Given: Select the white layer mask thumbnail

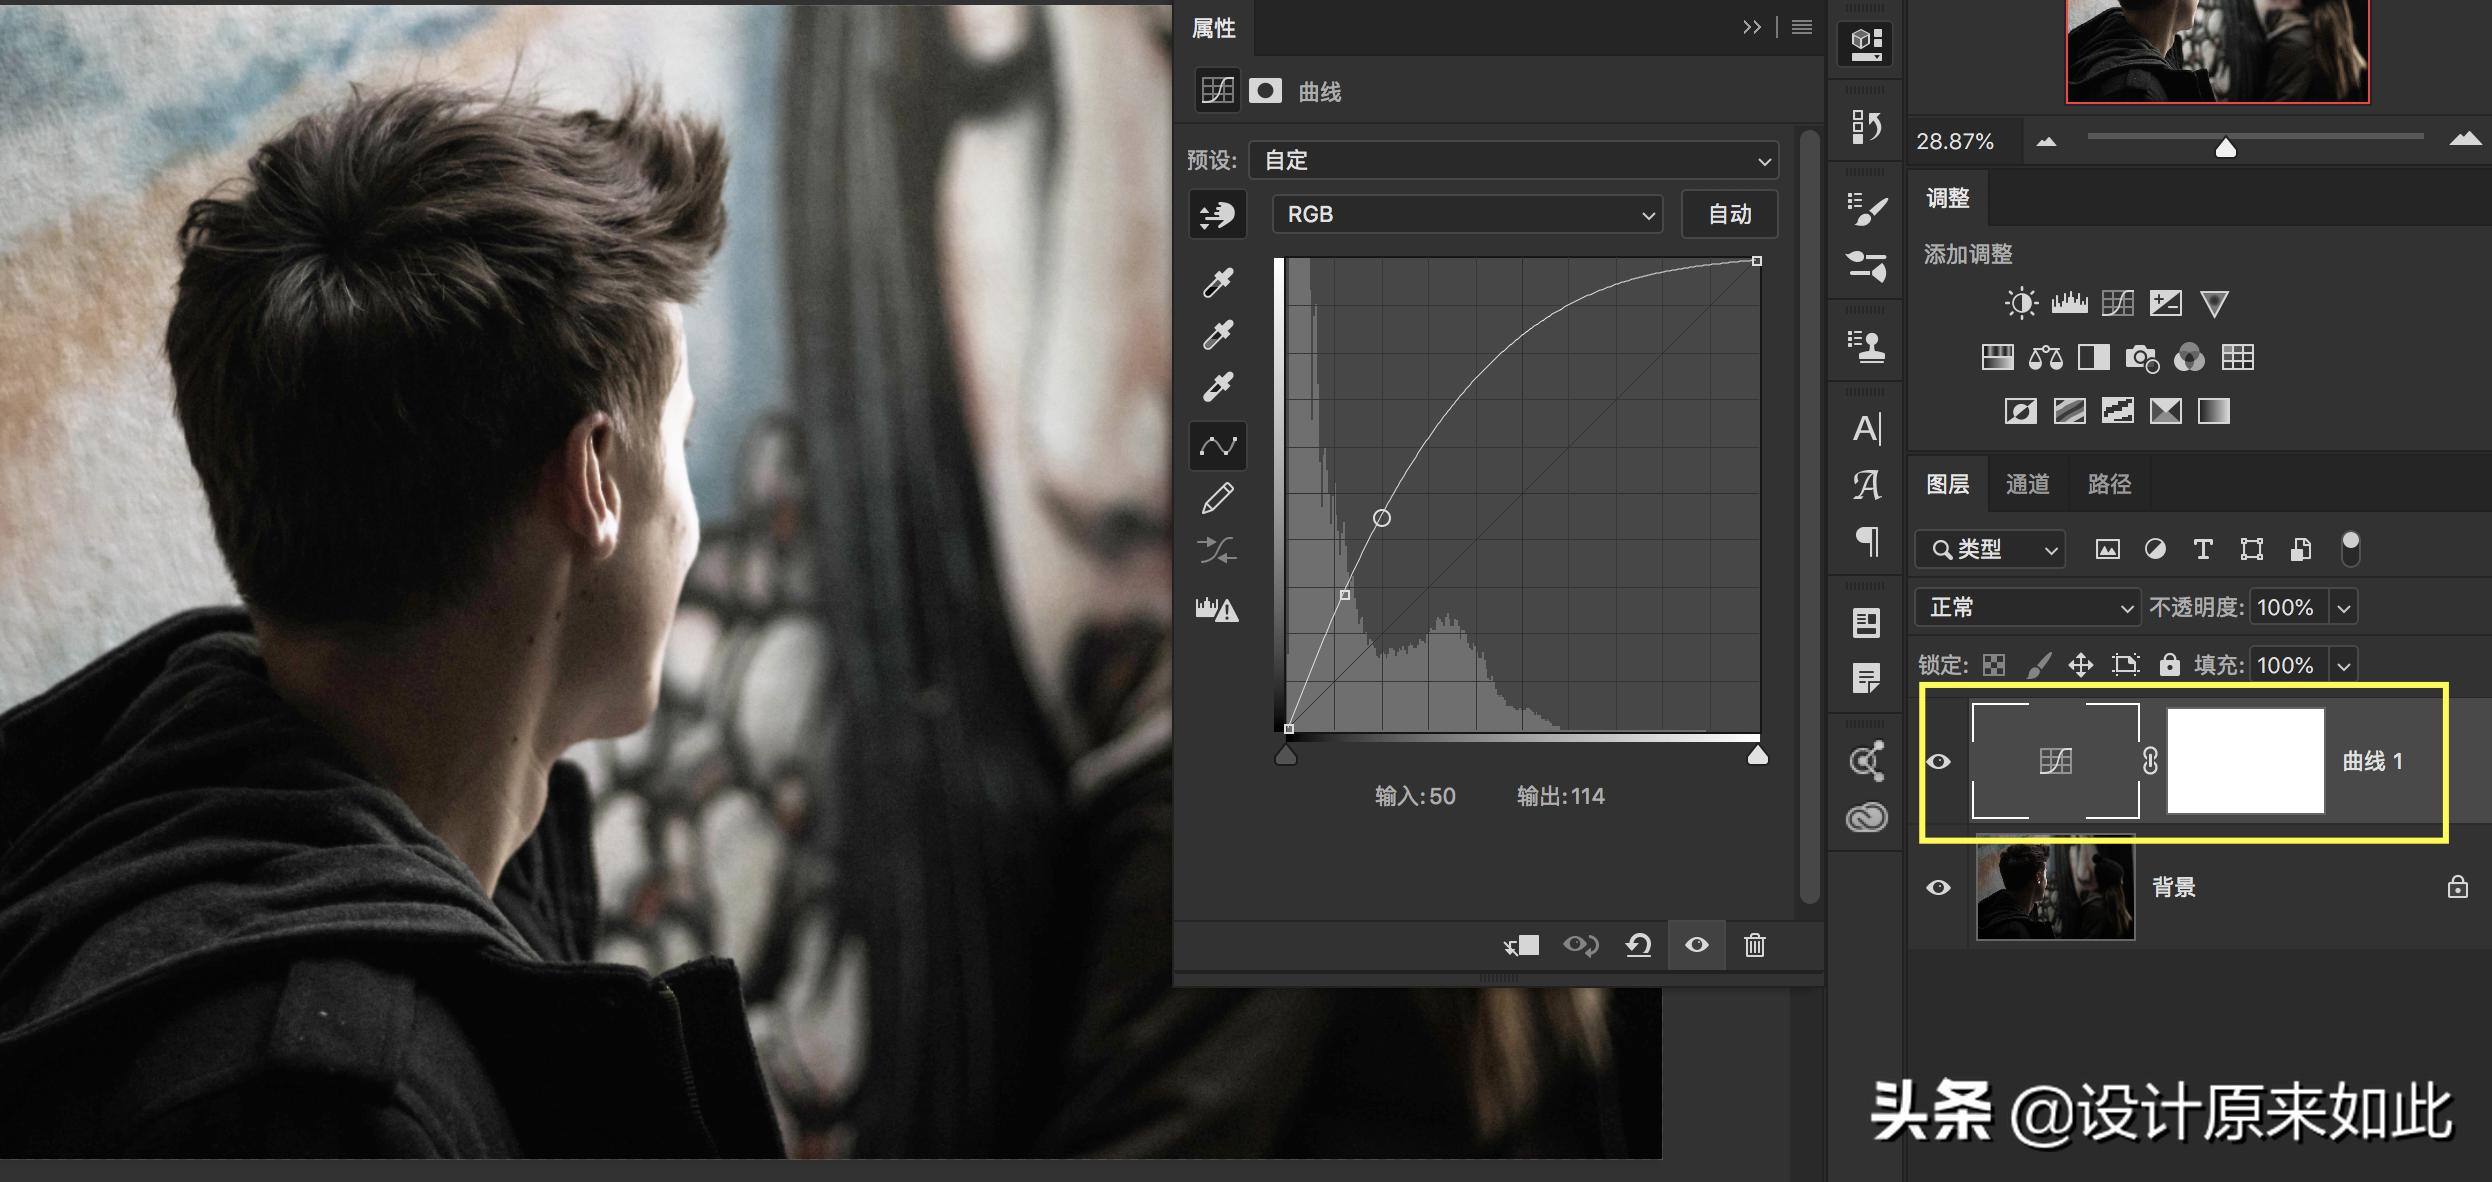Looking at the screenshot, I should (x=2245, y=761).
